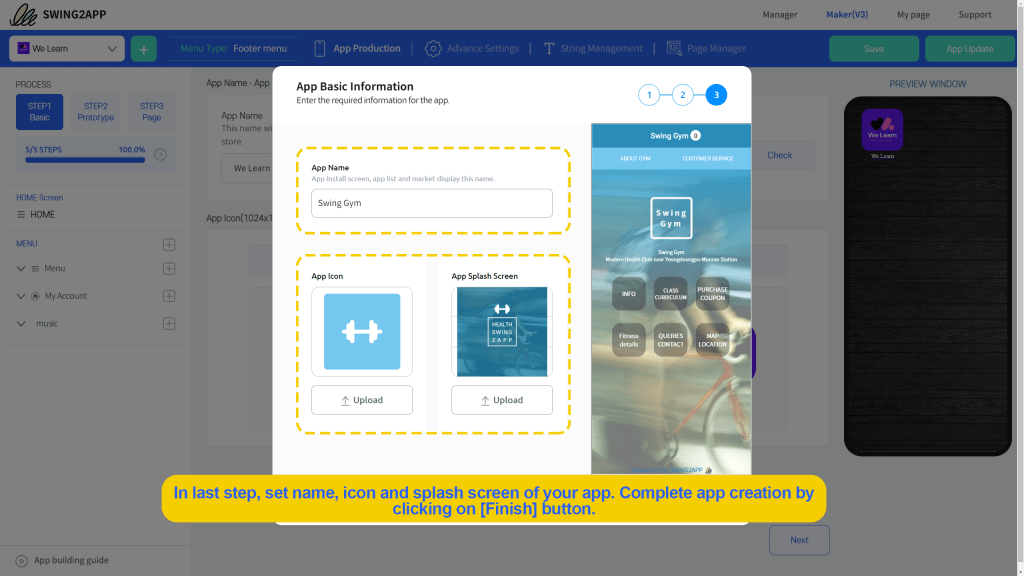Select music item in menu tree
Image resolution: width=1024 pixels, height=576 pixels.
(x=47, y=323)
